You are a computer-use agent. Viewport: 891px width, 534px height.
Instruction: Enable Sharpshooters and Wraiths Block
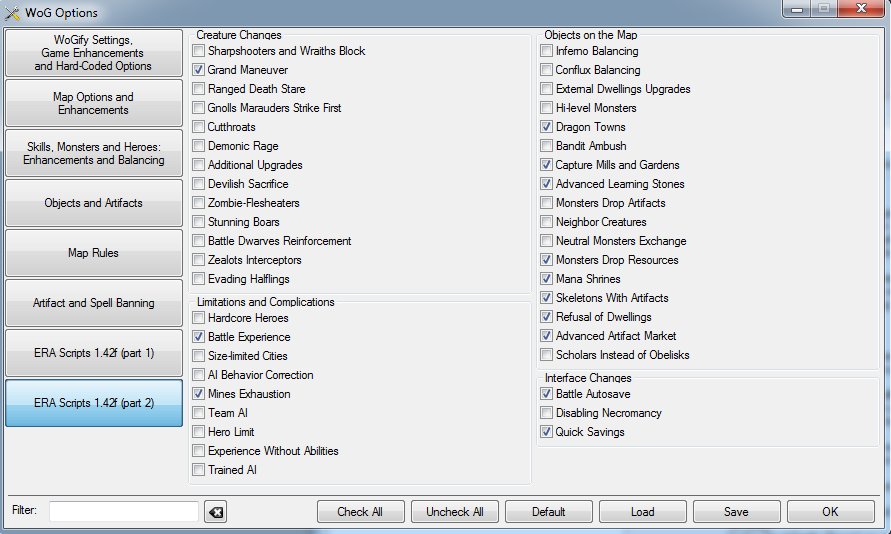point(198,51)
